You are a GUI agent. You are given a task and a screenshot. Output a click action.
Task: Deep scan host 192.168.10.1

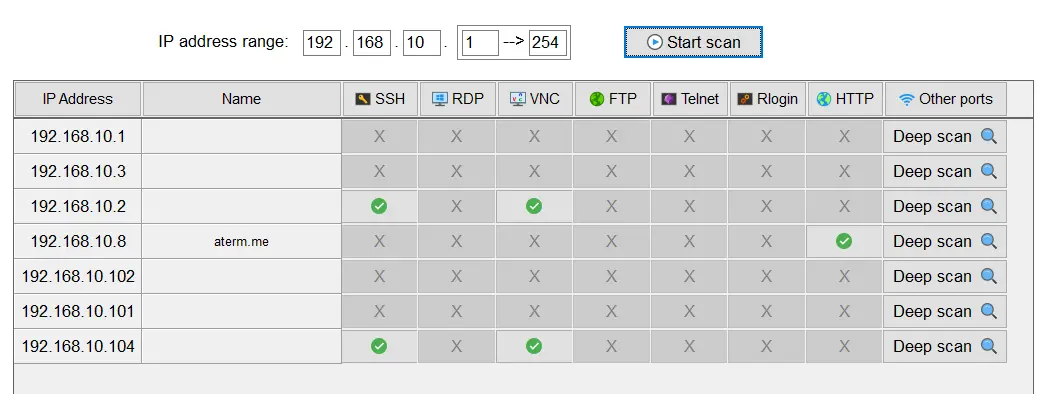(x=945, y=136)
